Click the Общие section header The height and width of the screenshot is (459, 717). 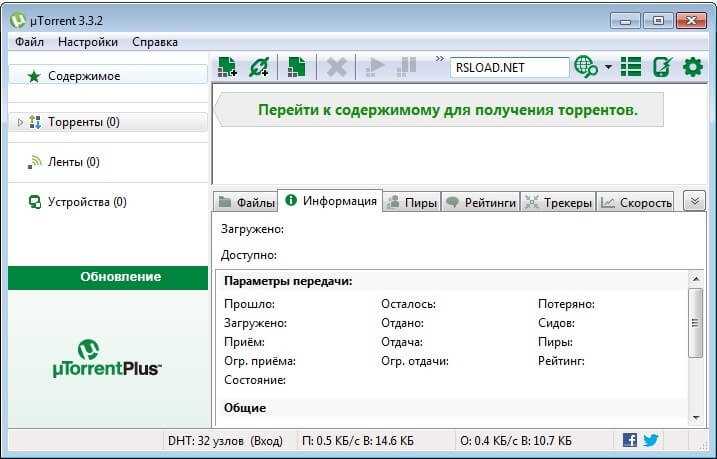(245, 408)
